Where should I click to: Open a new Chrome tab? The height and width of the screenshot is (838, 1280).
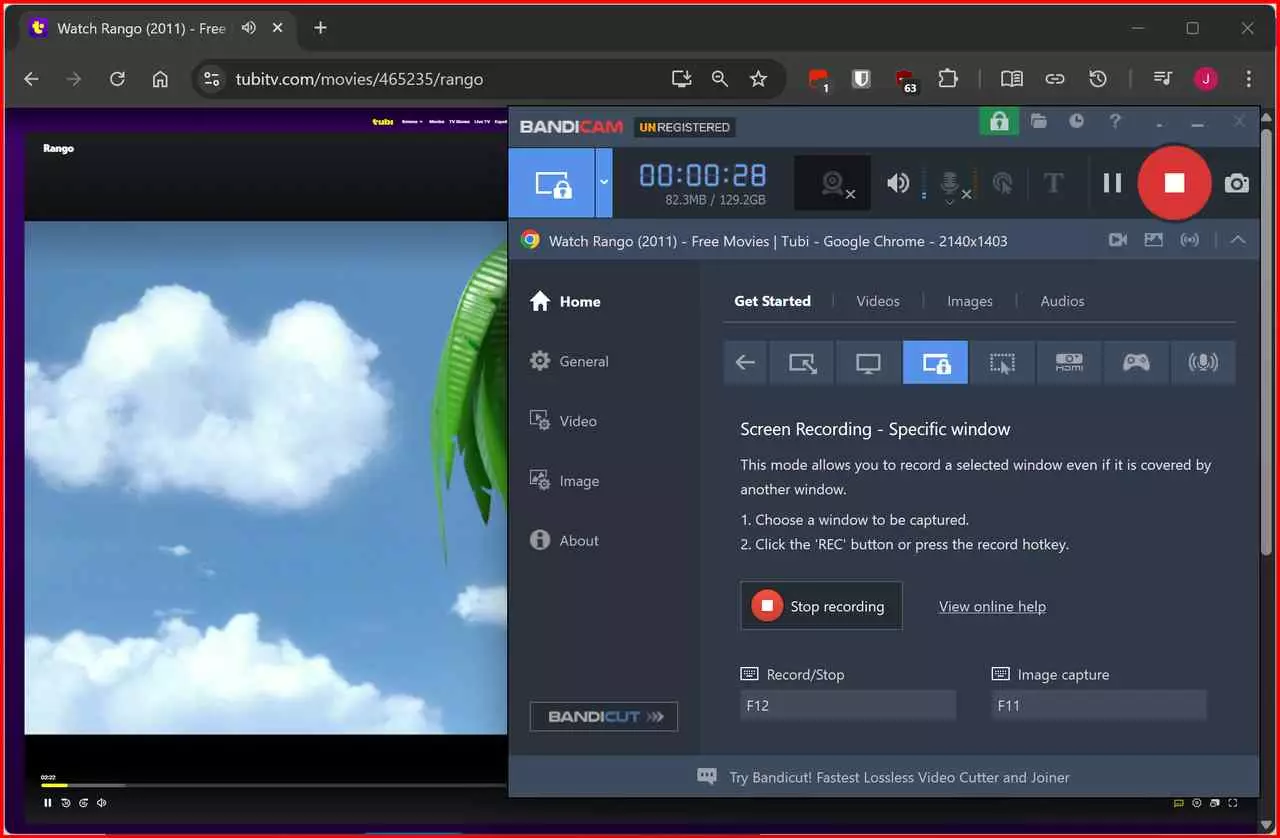click(320, 28)
